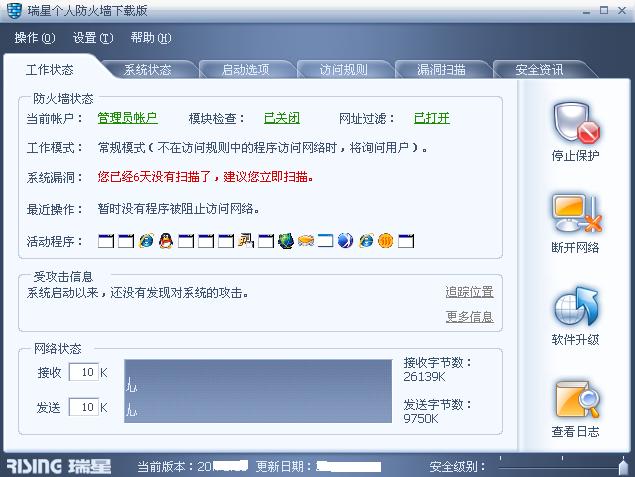The height and width of the screenshot is (477, 635).
Task: Click the Rising shield icon in the title bar
Action: (x=15, y=11)
